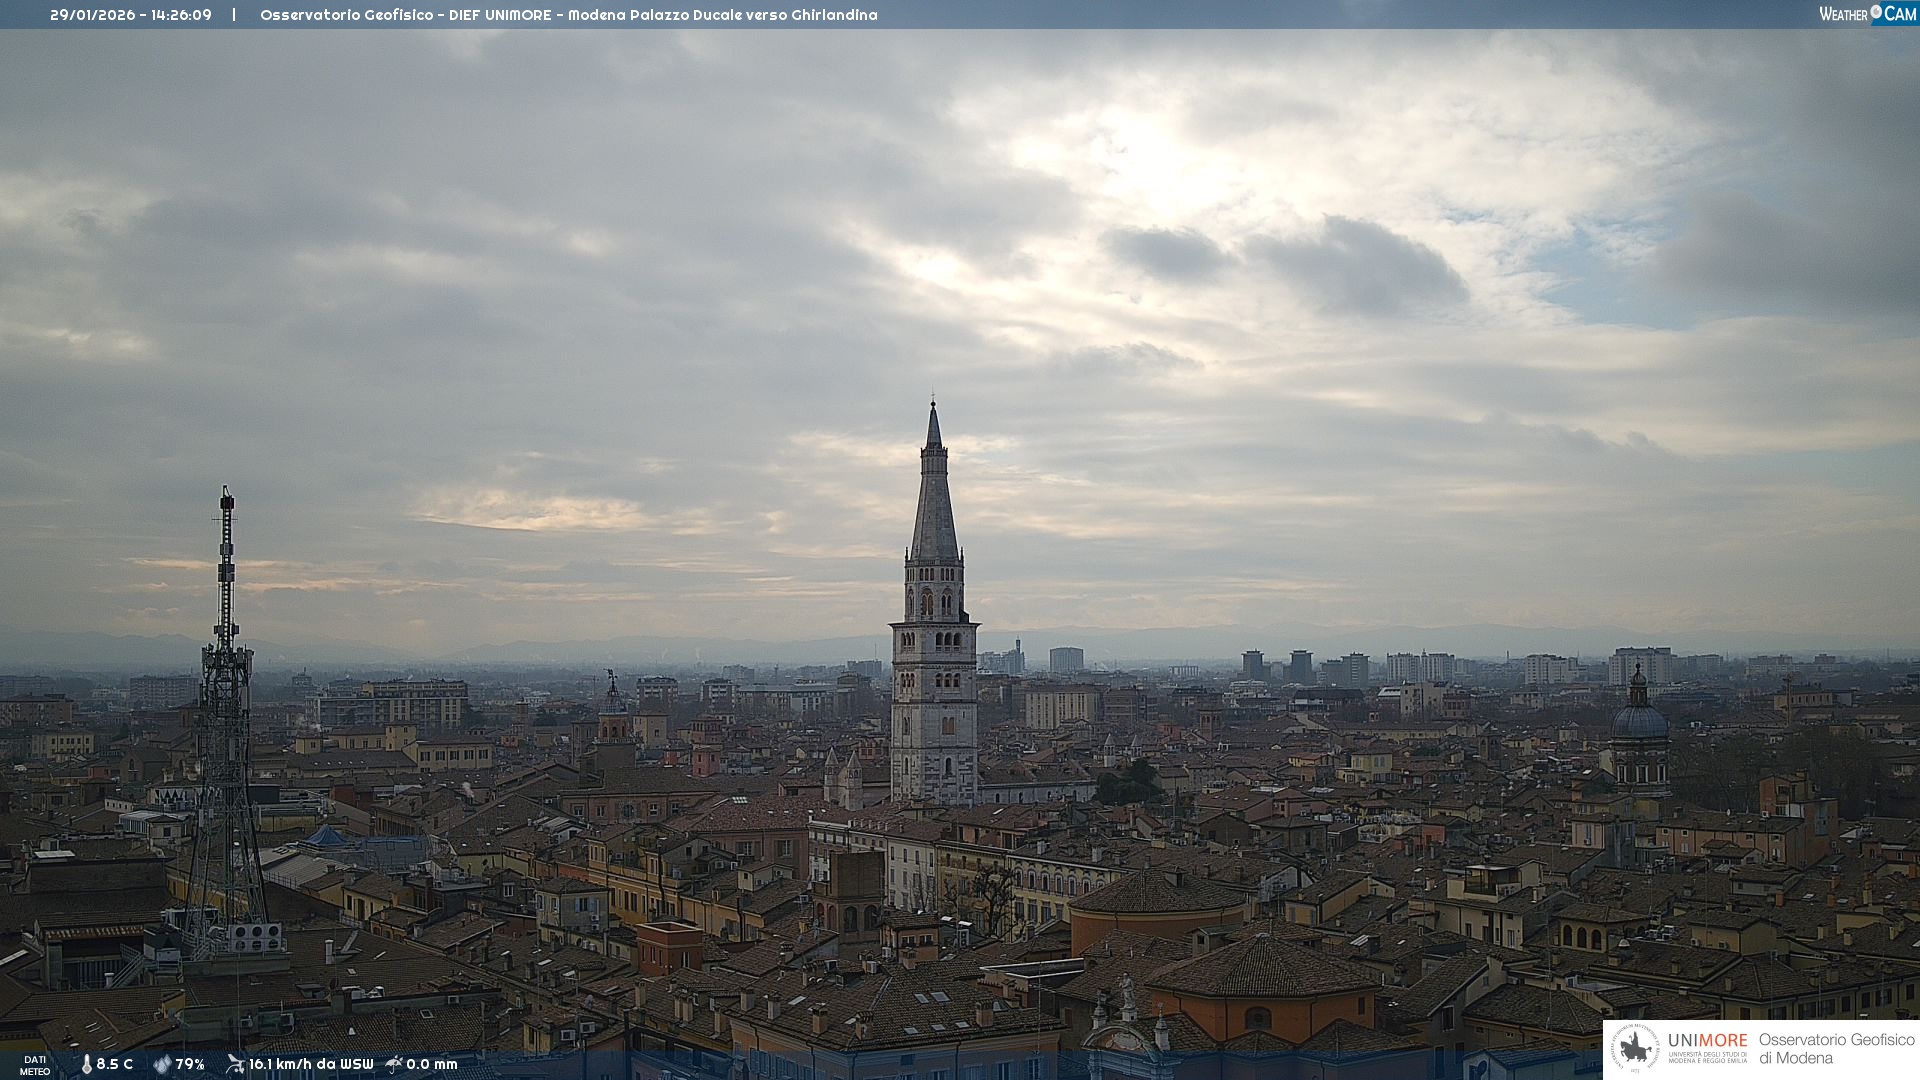
Task: Click the thermometer temperature icon
Action: click(x=86, y=1064)
